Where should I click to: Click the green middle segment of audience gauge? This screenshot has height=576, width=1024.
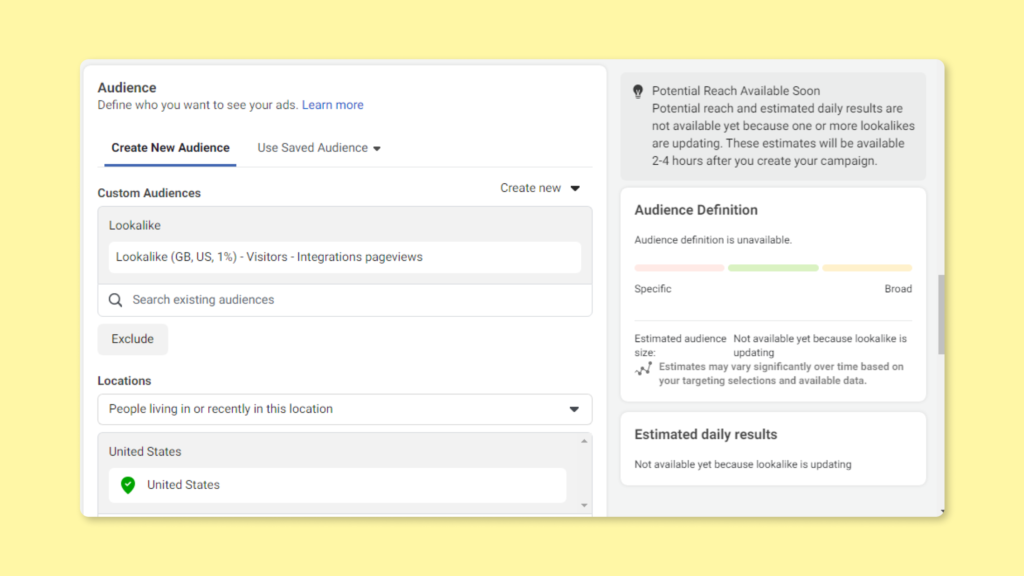(x=773, y=268)
